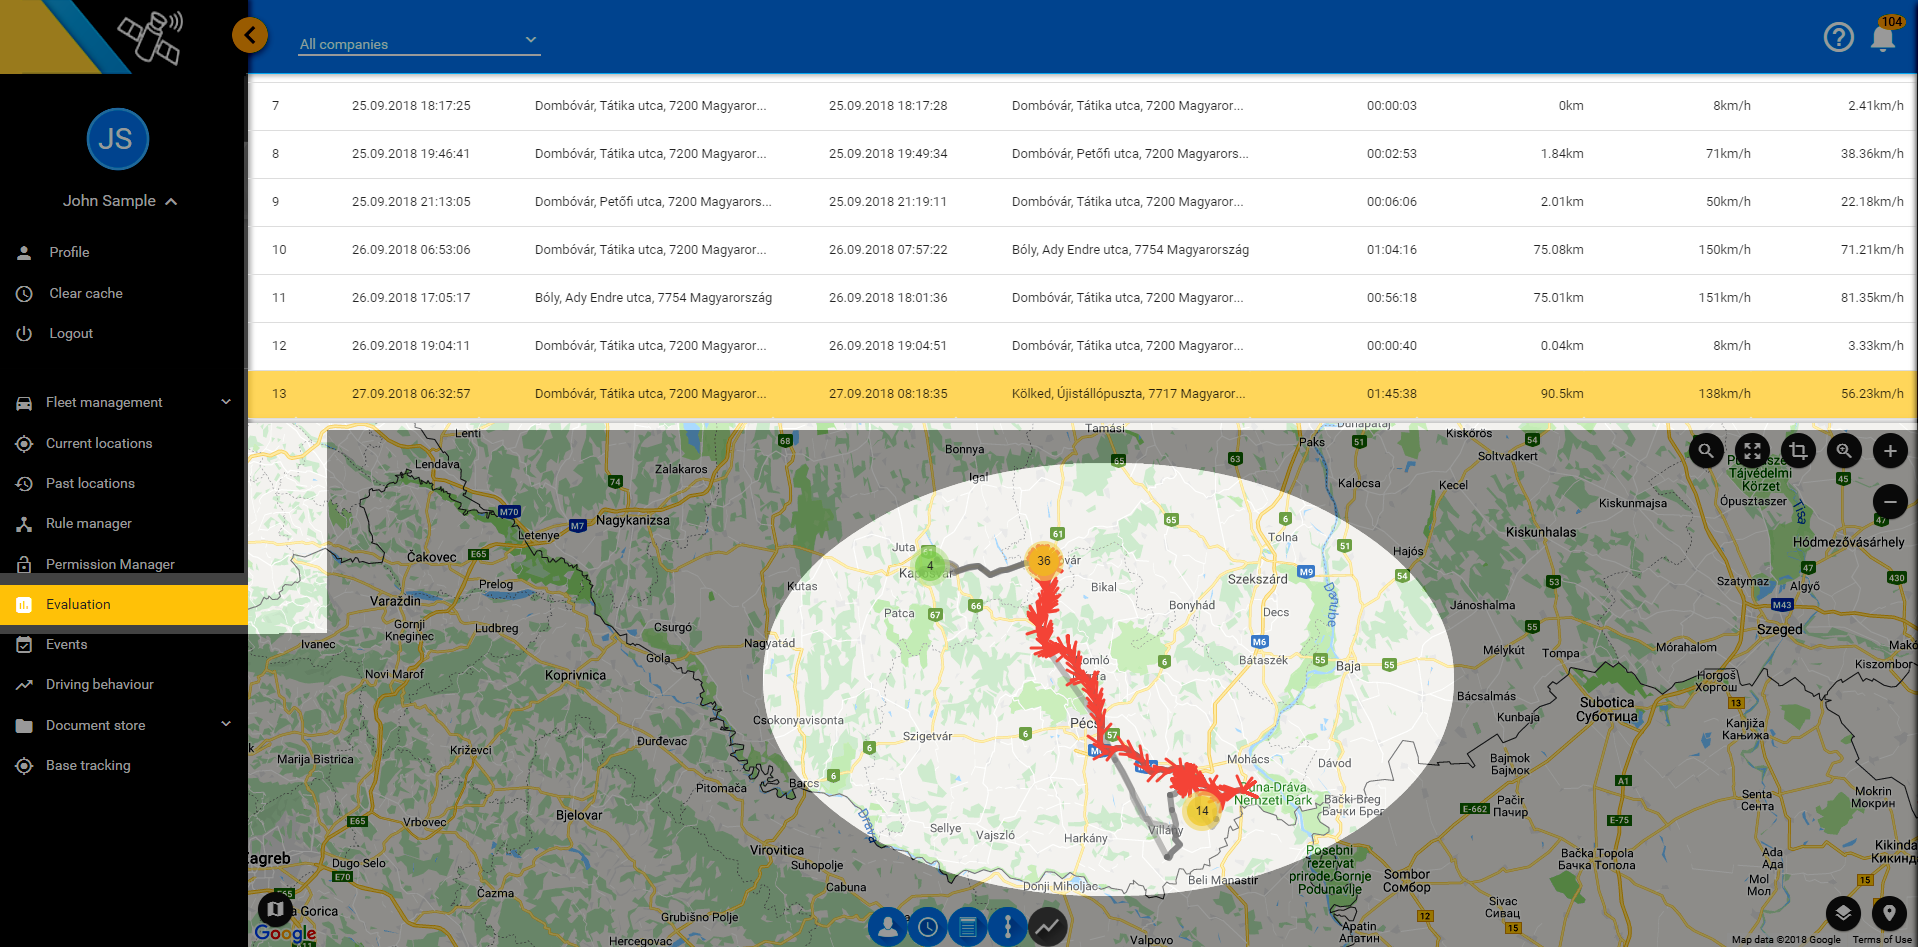Screen dimensions: 1918x947
Task: Toggle the line chart graph button
Action: 1047,927
